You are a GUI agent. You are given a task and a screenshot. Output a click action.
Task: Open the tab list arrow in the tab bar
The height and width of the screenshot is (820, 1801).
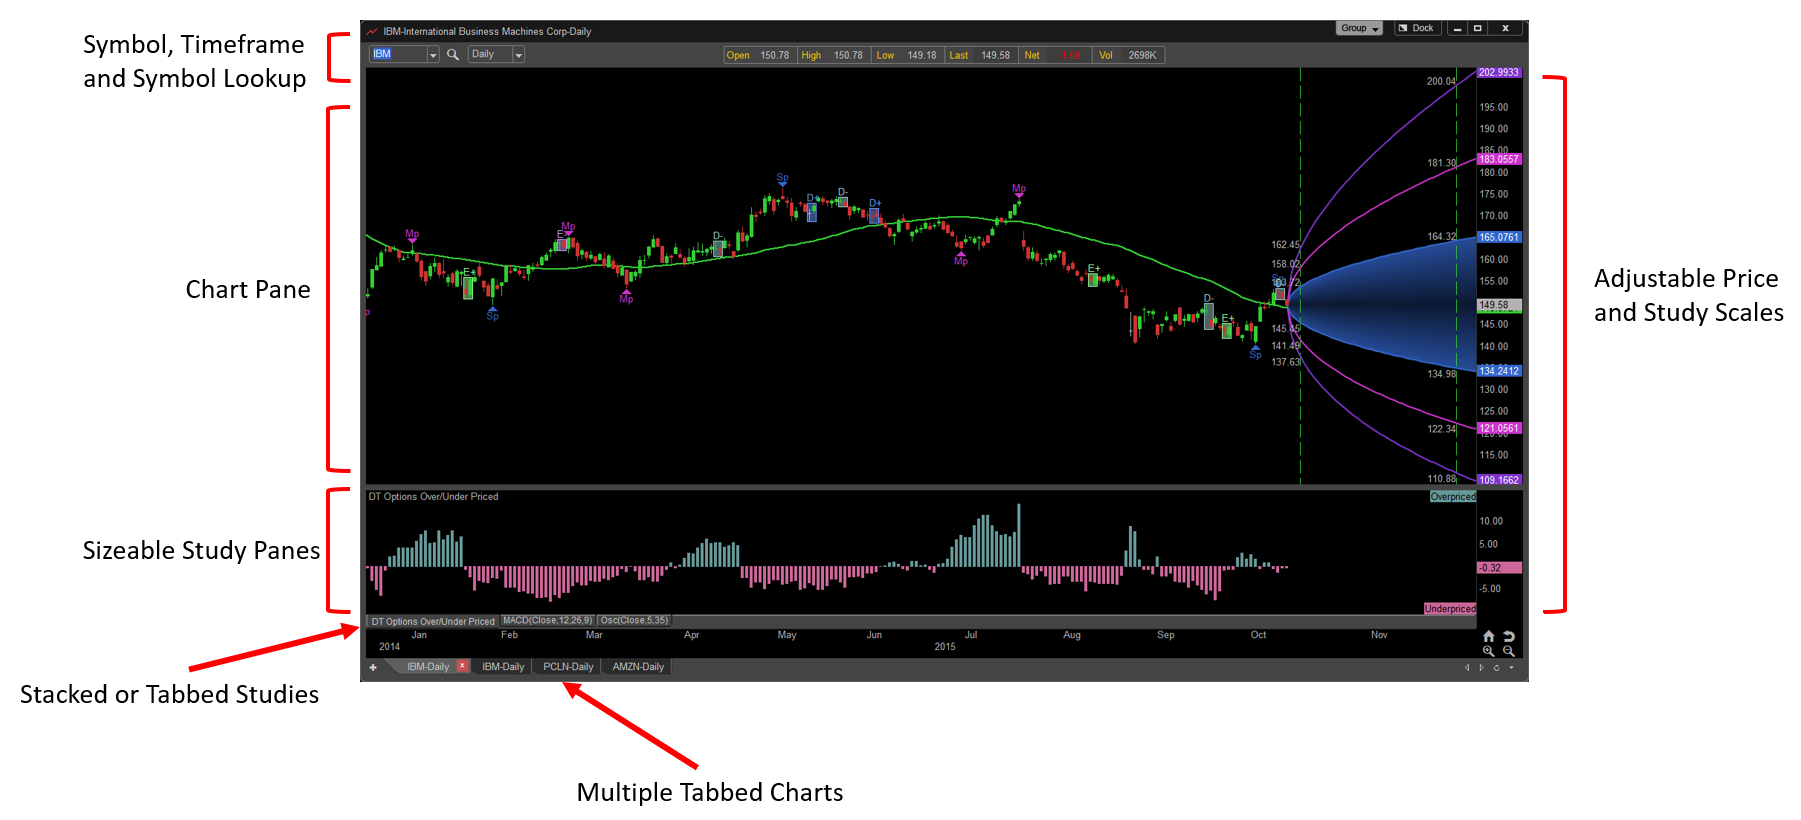click(1511, 667)
